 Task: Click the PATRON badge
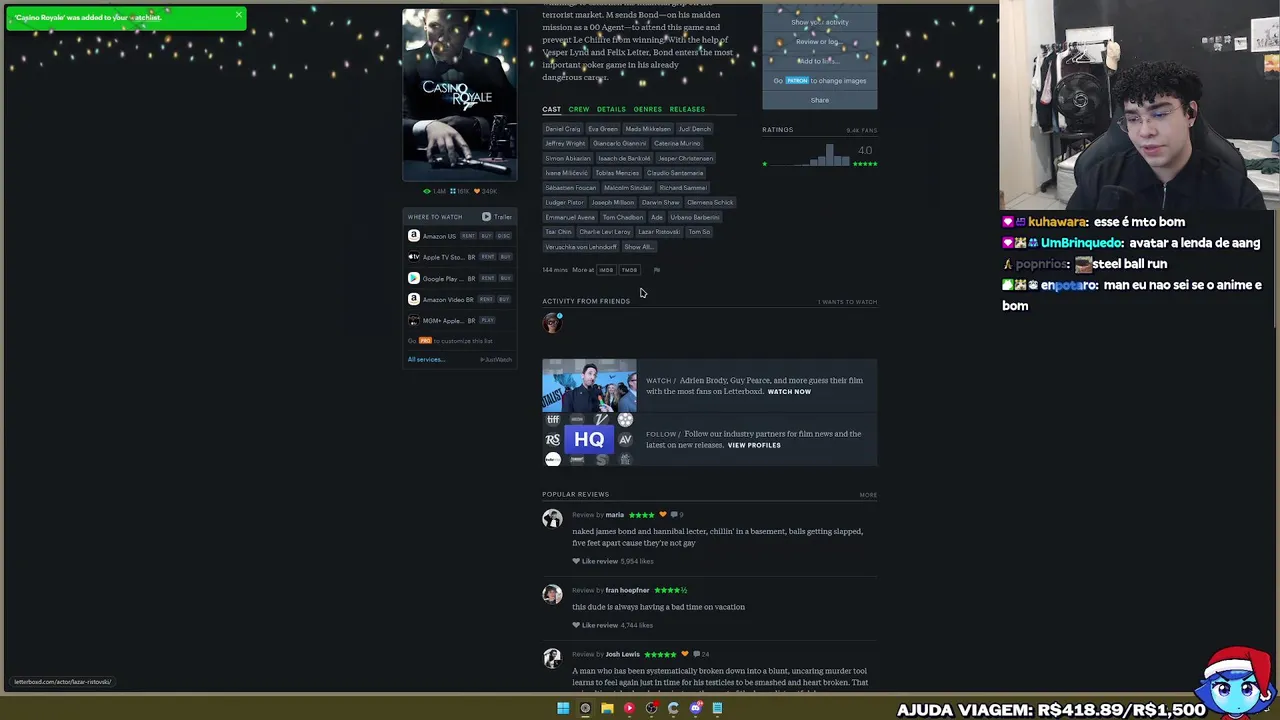pyautogui.click(x=797, y=81)
